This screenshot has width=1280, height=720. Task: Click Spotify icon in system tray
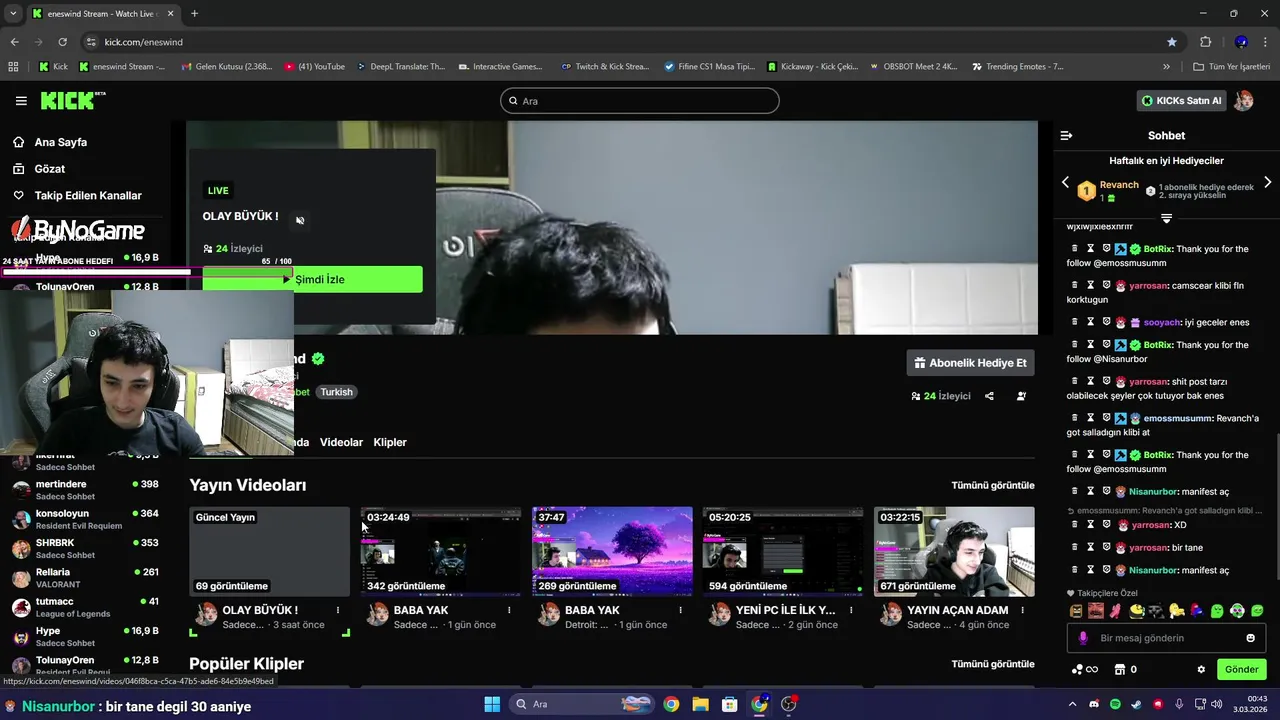coord(1115,704)
